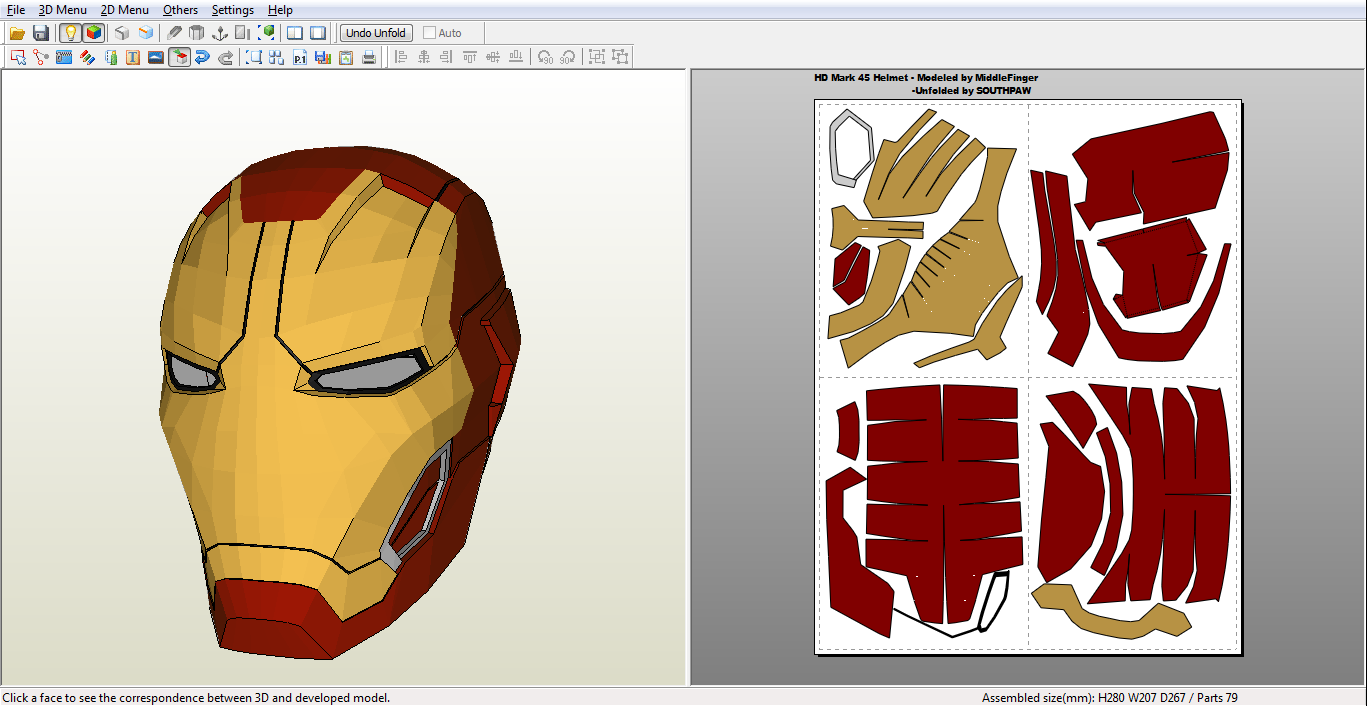
Task: Click the green cube zoom-fit icon
Action: (267, 33)
